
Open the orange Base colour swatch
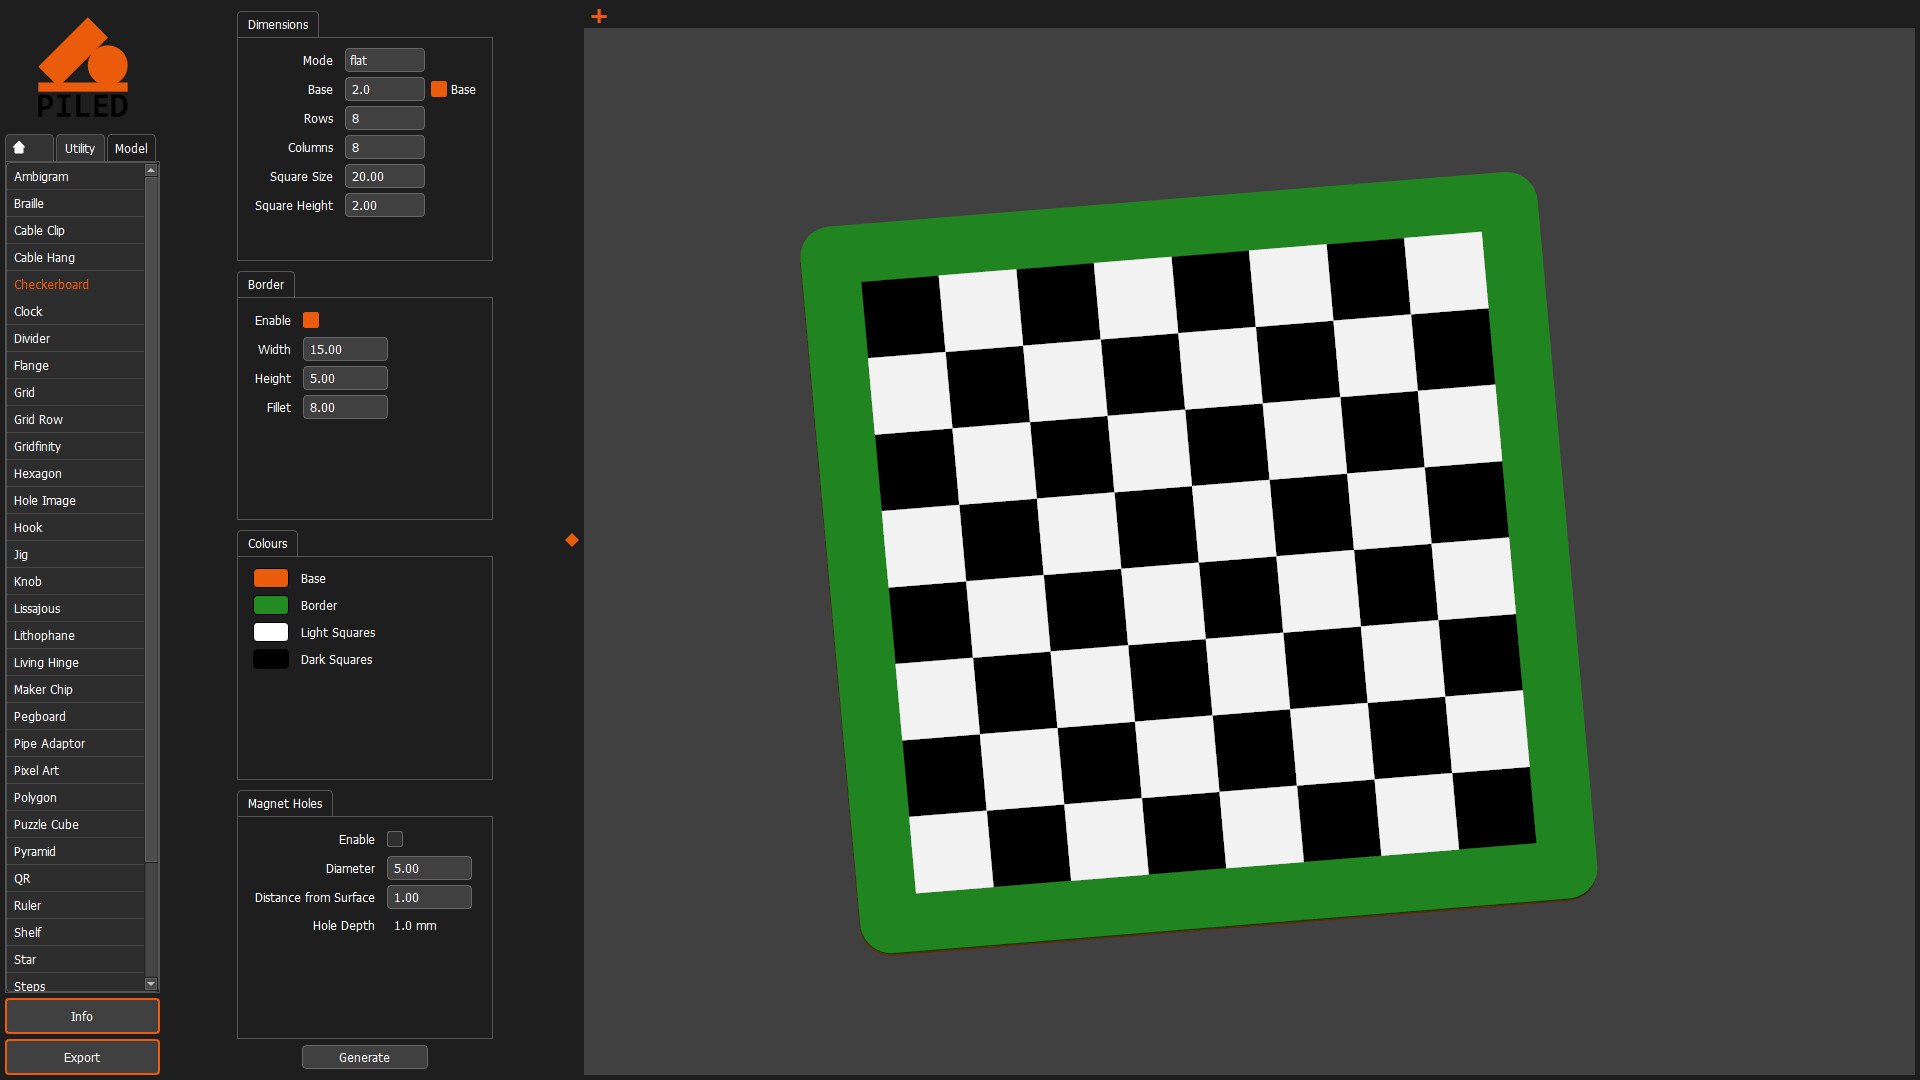click(271, 579)
